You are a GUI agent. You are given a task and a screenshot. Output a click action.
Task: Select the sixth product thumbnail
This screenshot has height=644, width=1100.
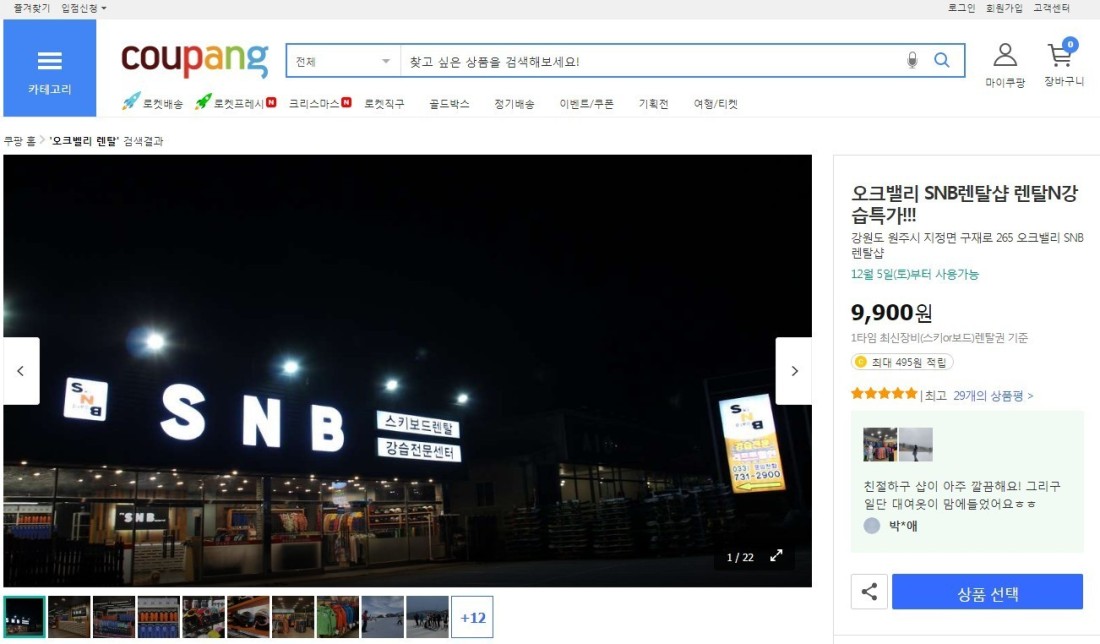(x=248, y=617)
